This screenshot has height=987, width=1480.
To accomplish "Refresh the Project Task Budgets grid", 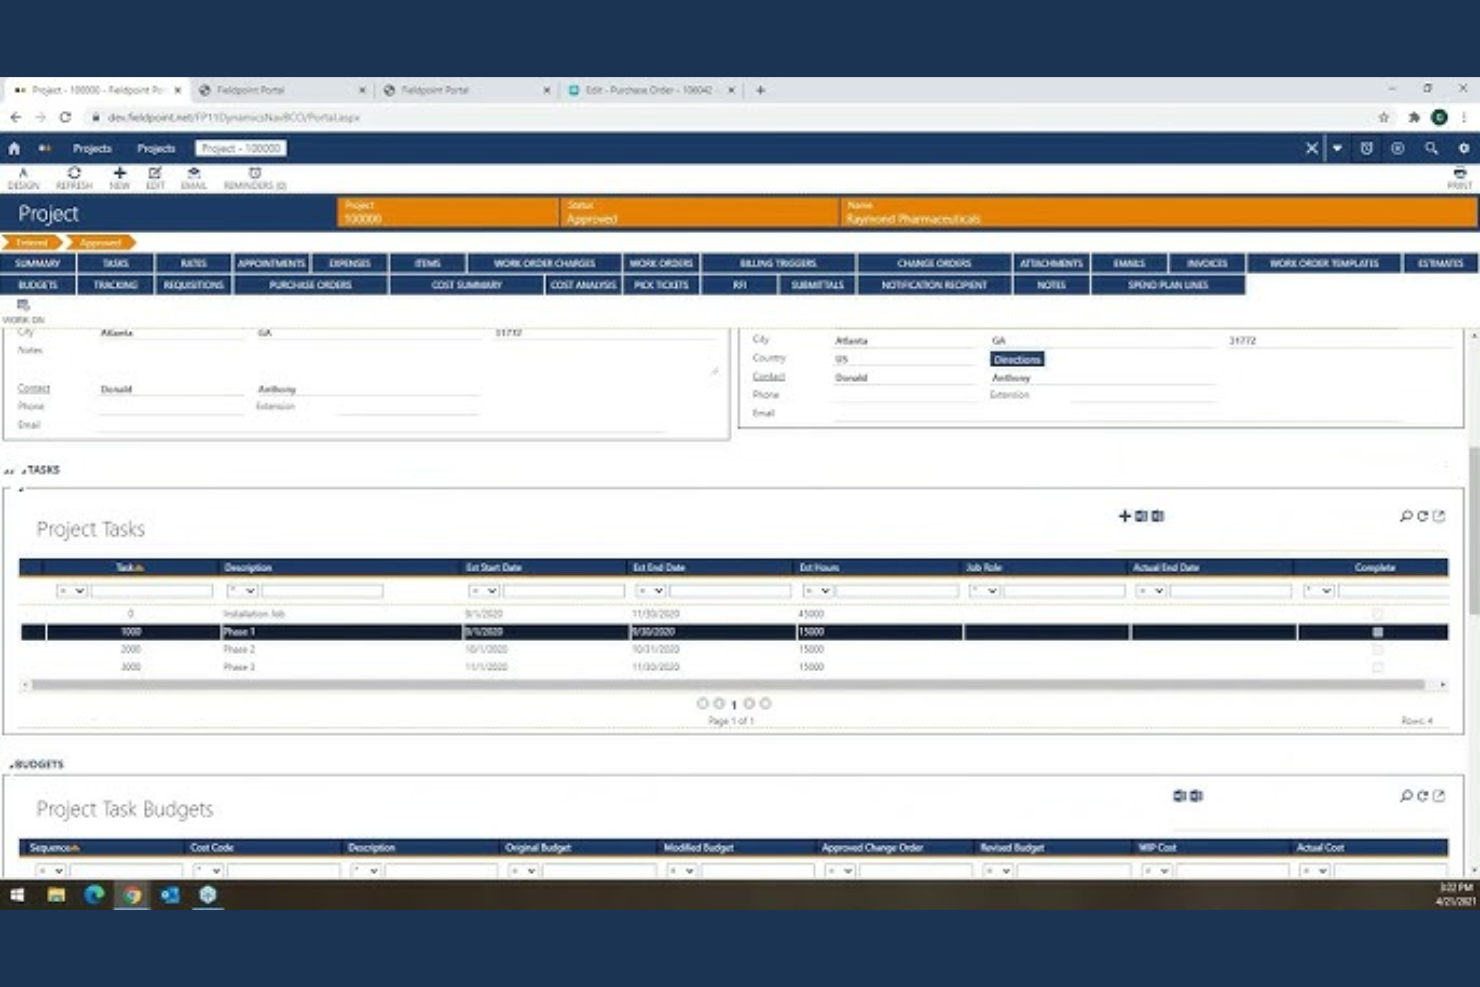I will coord(1422,796).
